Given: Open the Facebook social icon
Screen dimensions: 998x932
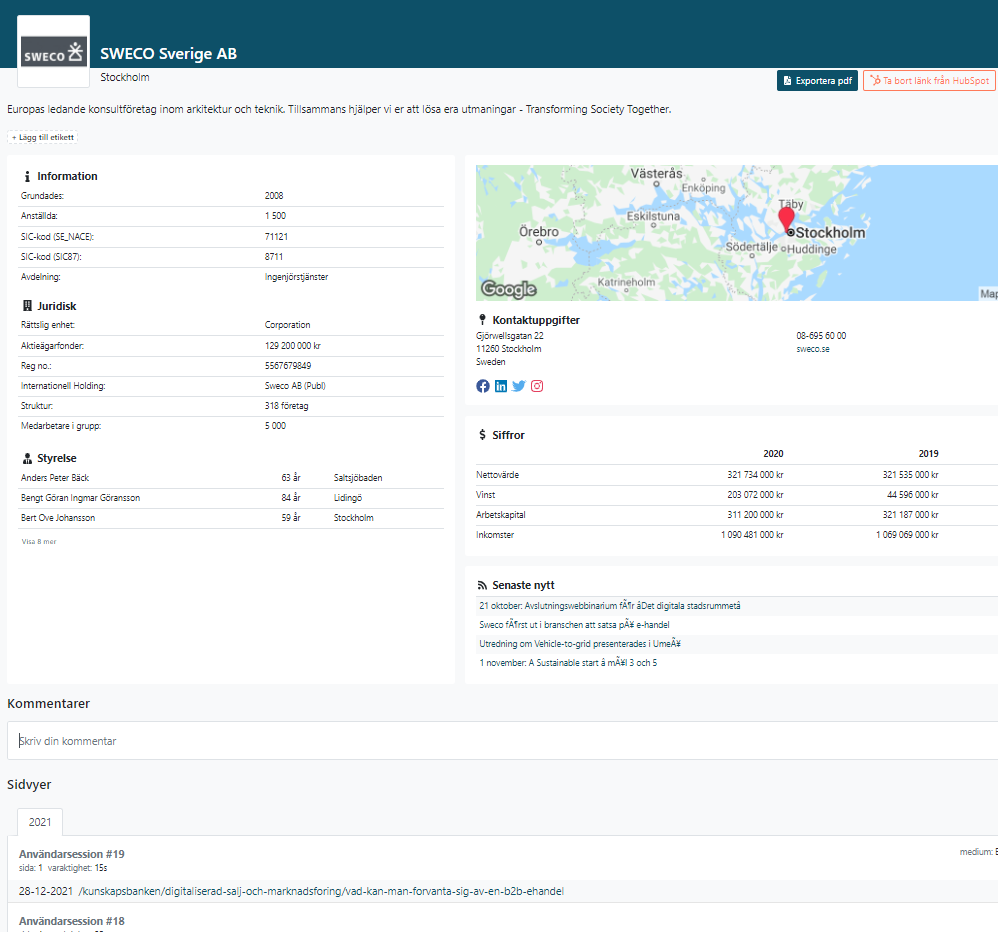Looking at the screenshot, I should click(x=483, y=386).
